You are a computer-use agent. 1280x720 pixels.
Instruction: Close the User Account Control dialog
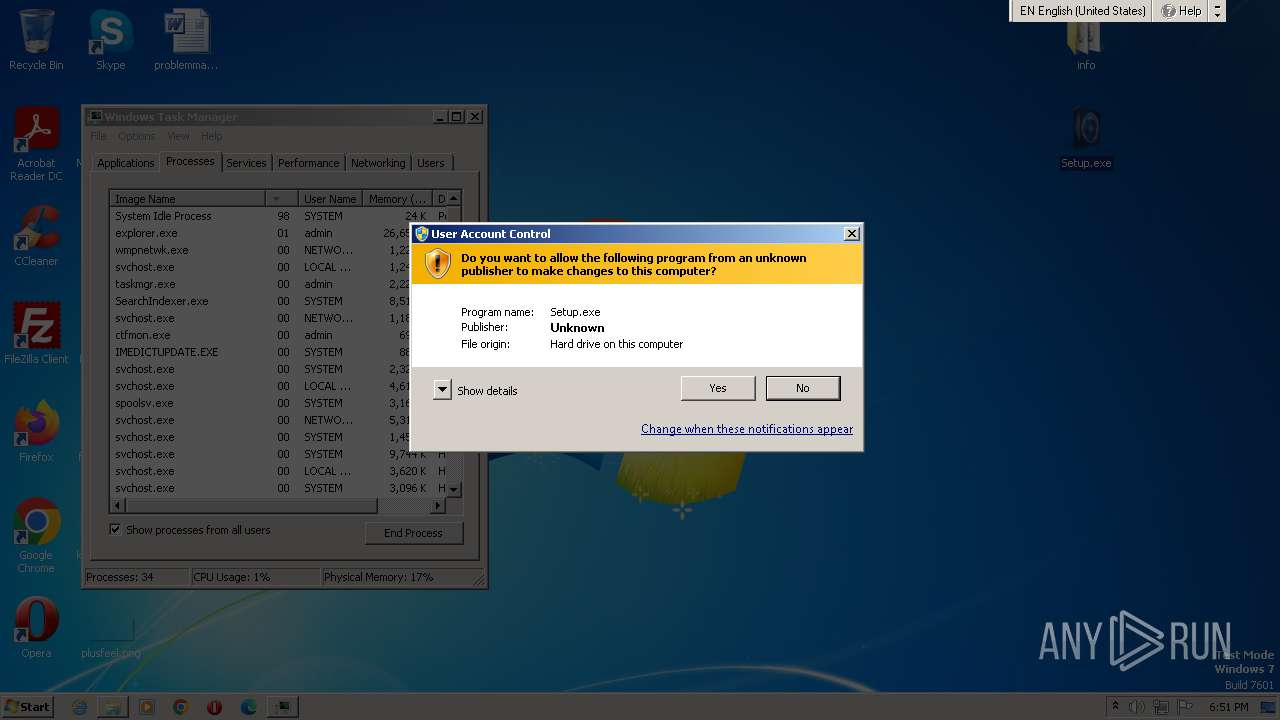(851, 233)
